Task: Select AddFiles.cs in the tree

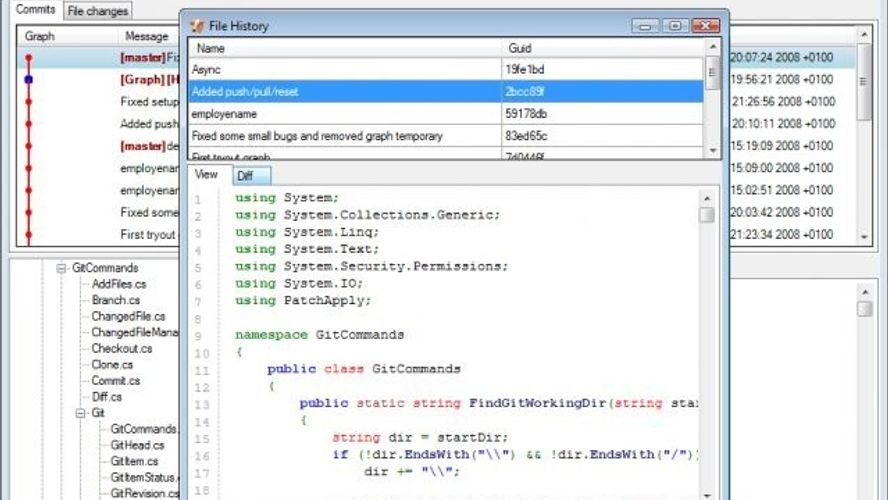Action: [119, 284]
